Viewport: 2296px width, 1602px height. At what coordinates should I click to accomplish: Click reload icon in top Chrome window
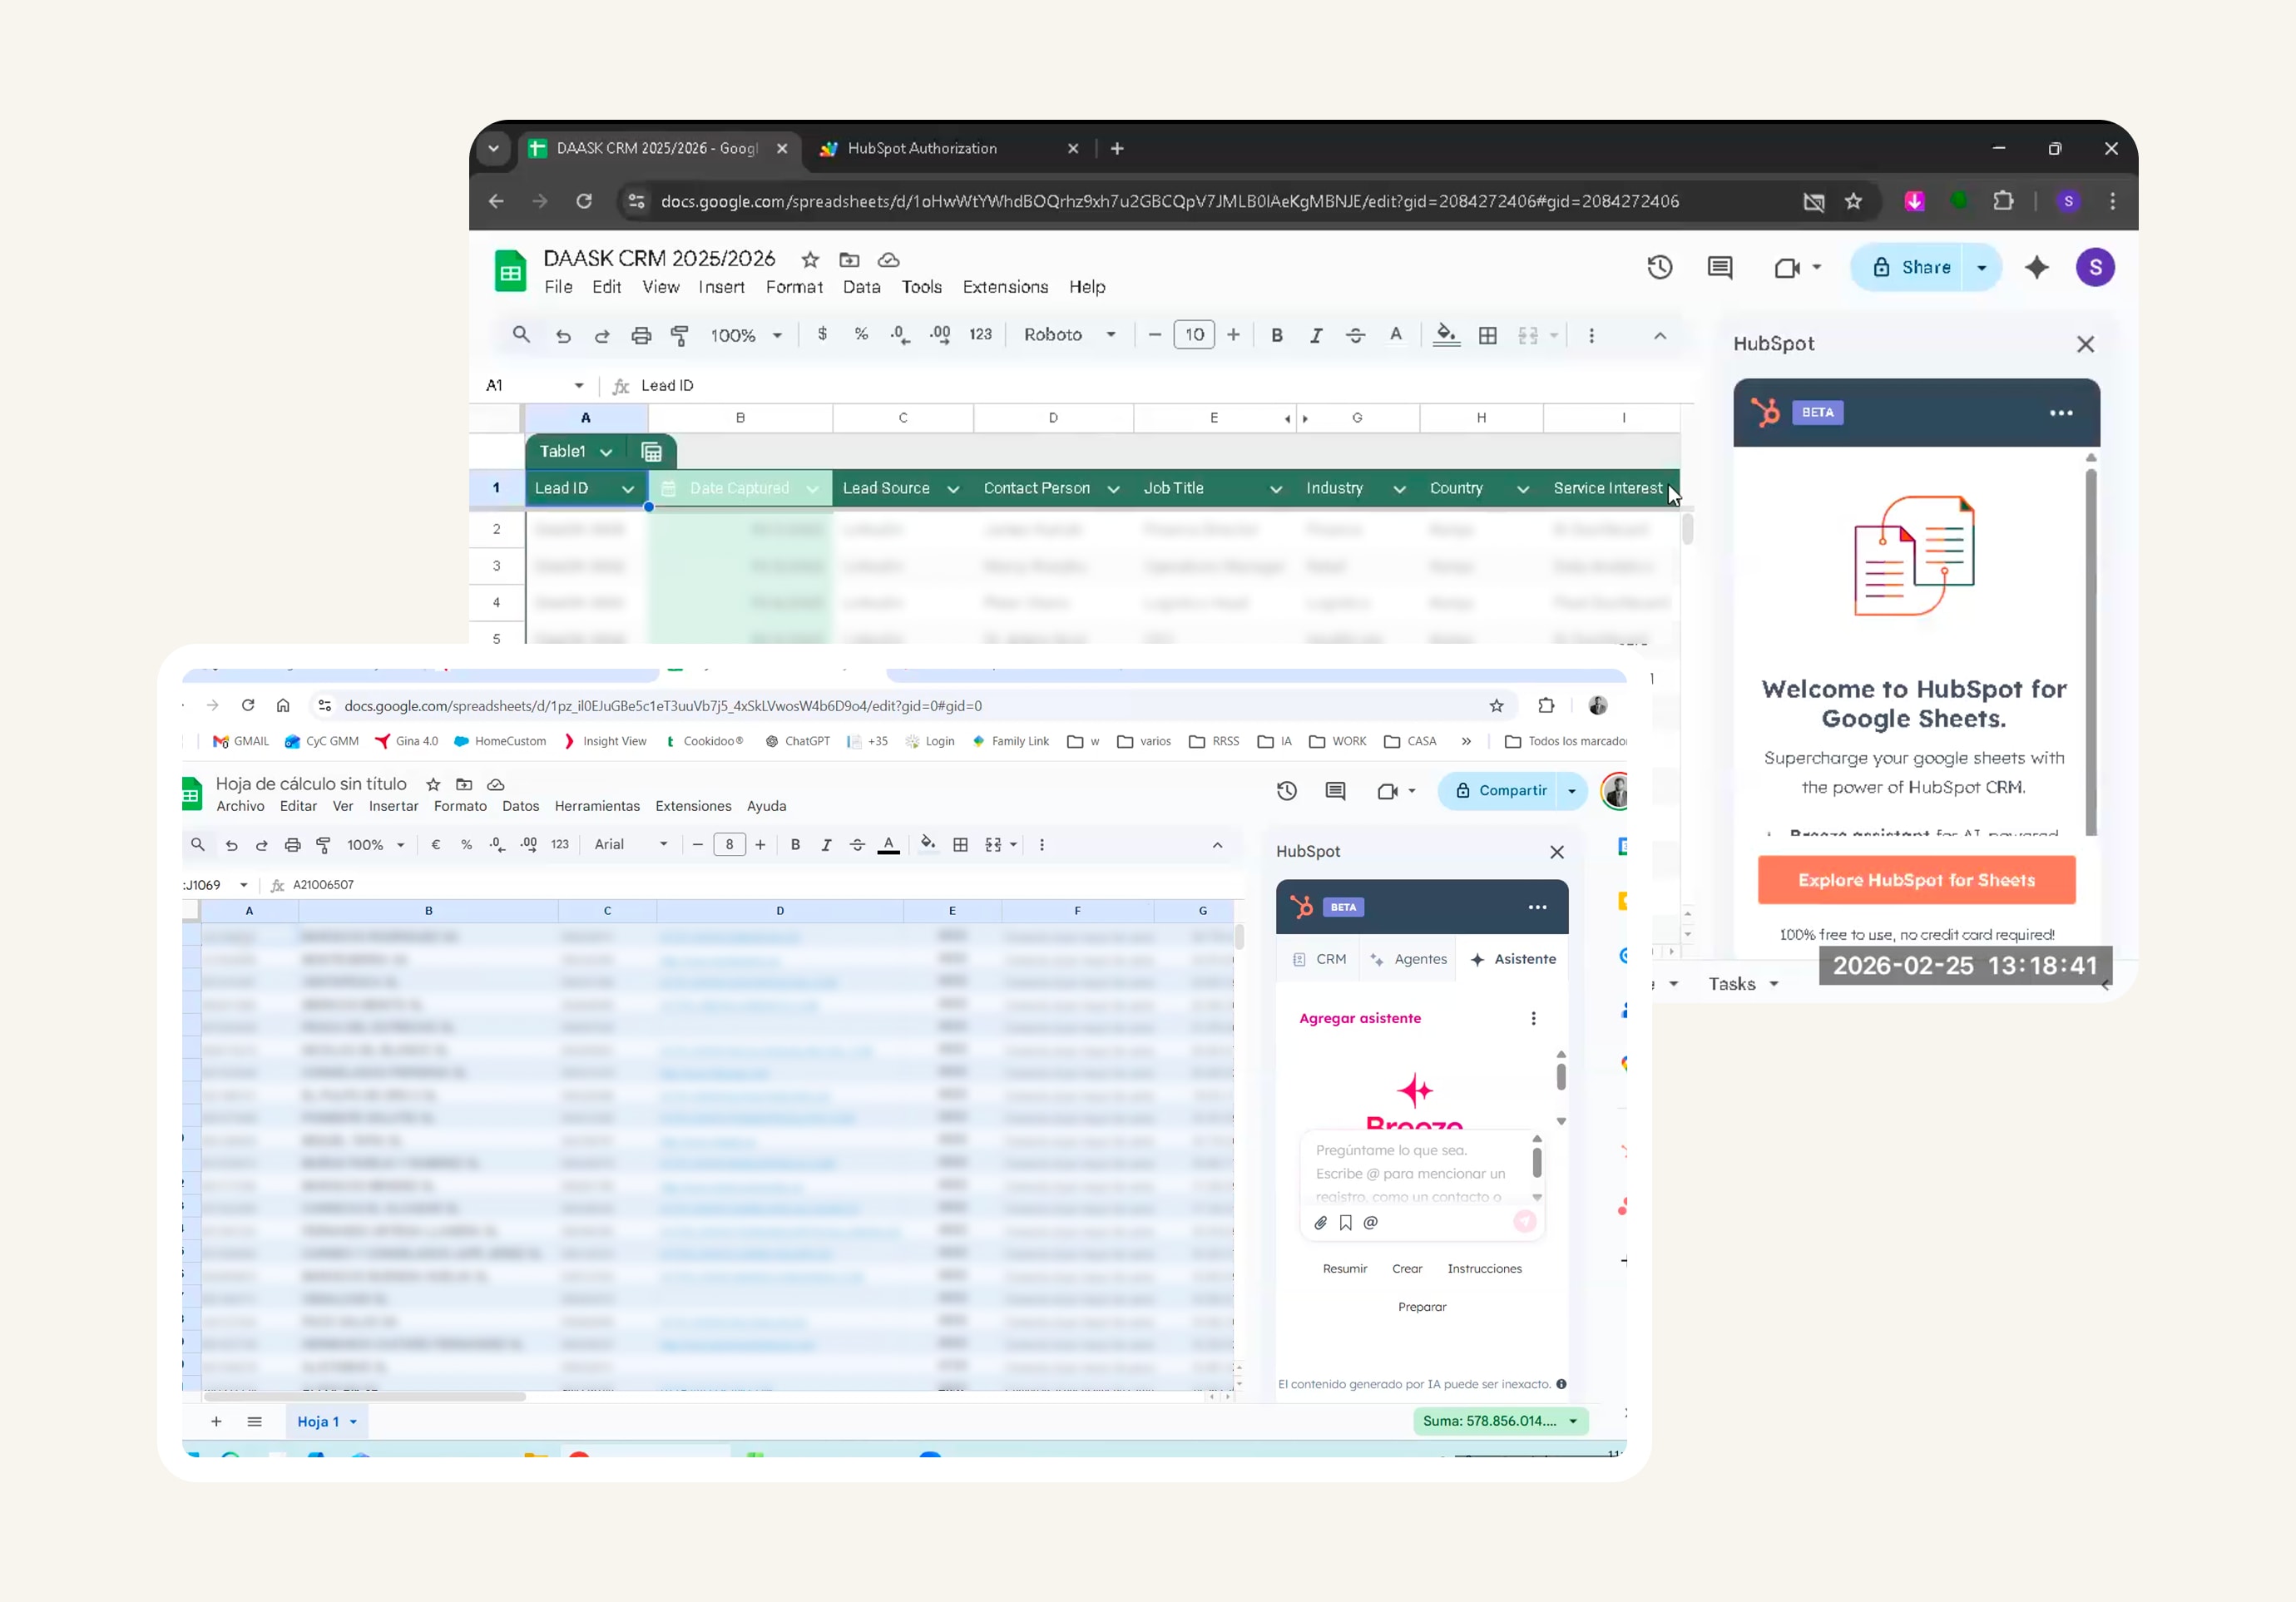pyautogui.click(x=584, y=201)
